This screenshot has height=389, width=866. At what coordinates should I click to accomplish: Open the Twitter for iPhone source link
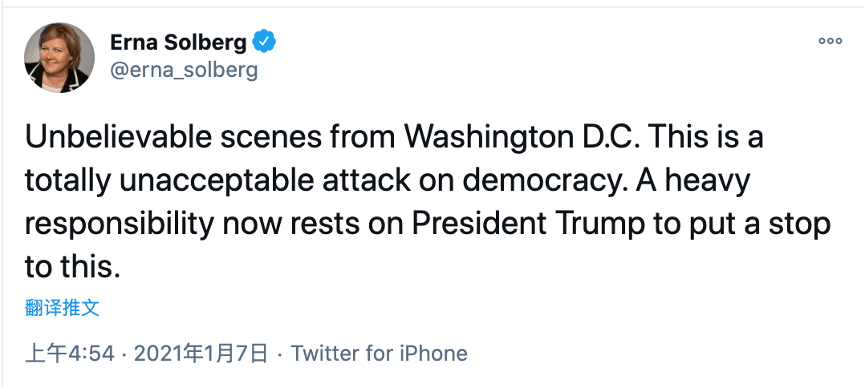click(x=379, y=354)
